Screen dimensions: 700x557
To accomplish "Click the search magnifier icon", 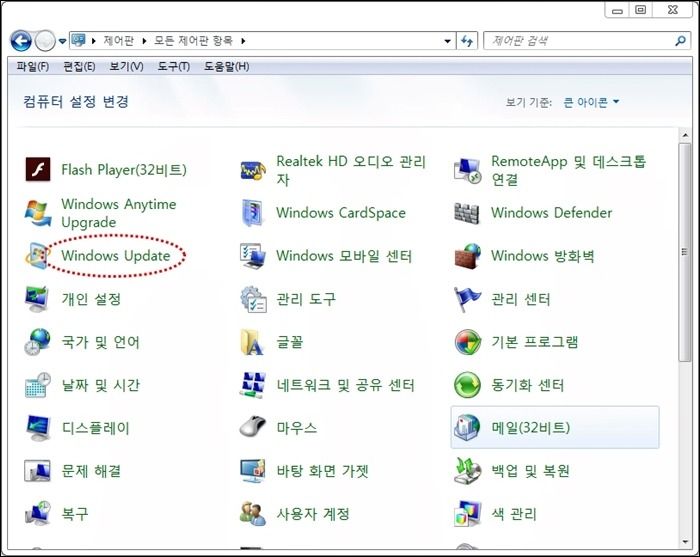I will (680, 41).
